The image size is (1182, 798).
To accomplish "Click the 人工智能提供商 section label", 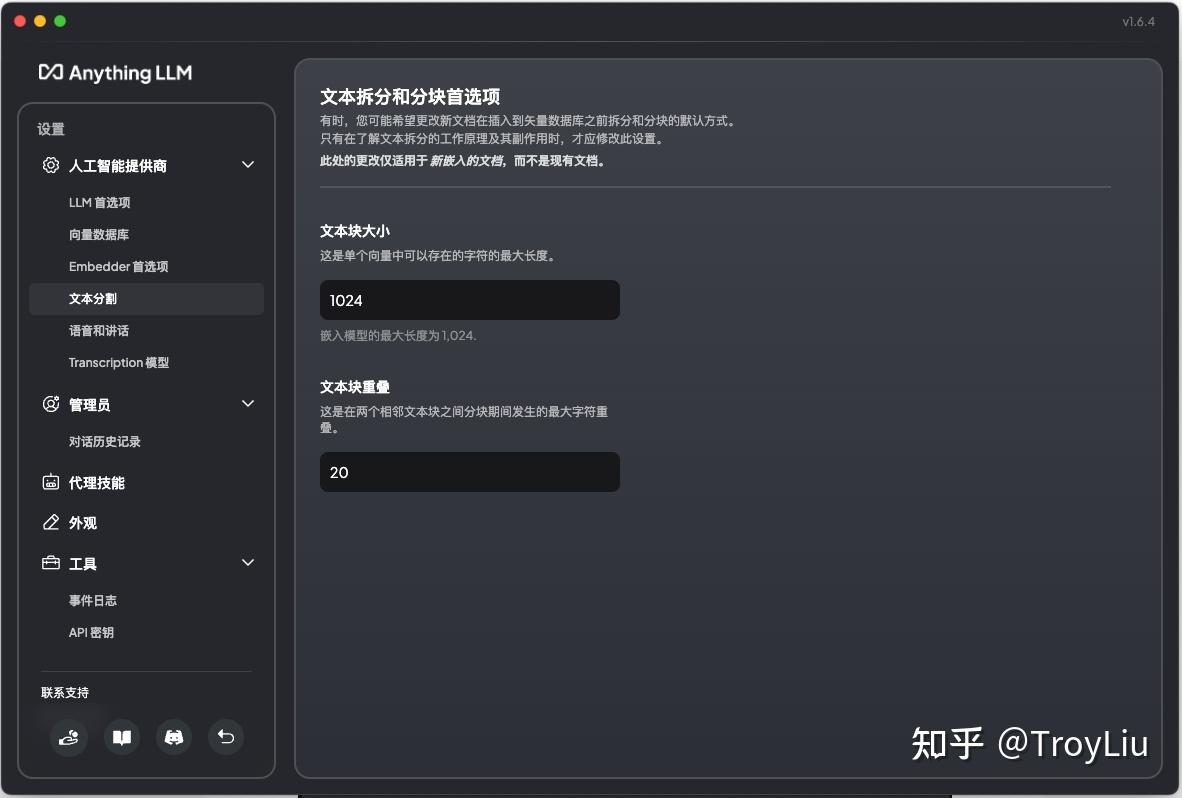I will click(118, 166).
